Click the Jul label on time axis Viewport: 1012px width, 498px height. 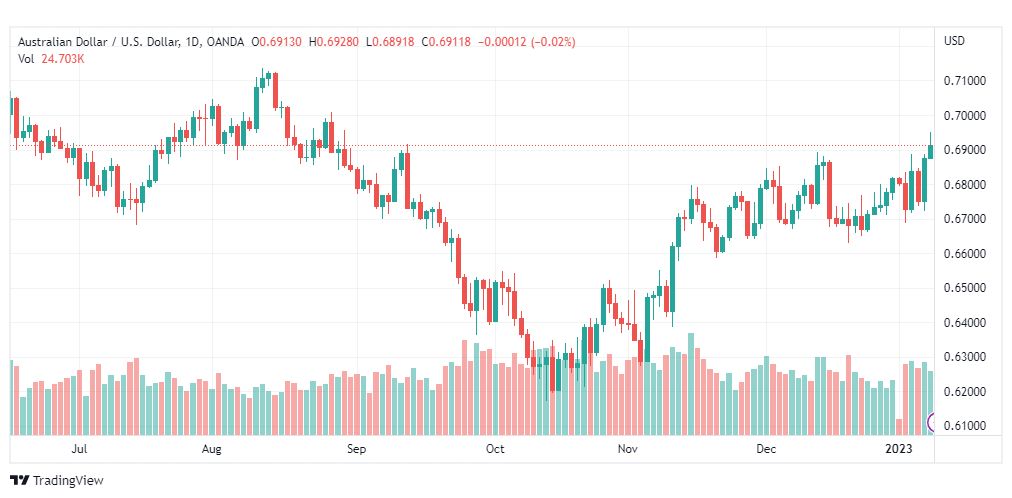point(80,450)
